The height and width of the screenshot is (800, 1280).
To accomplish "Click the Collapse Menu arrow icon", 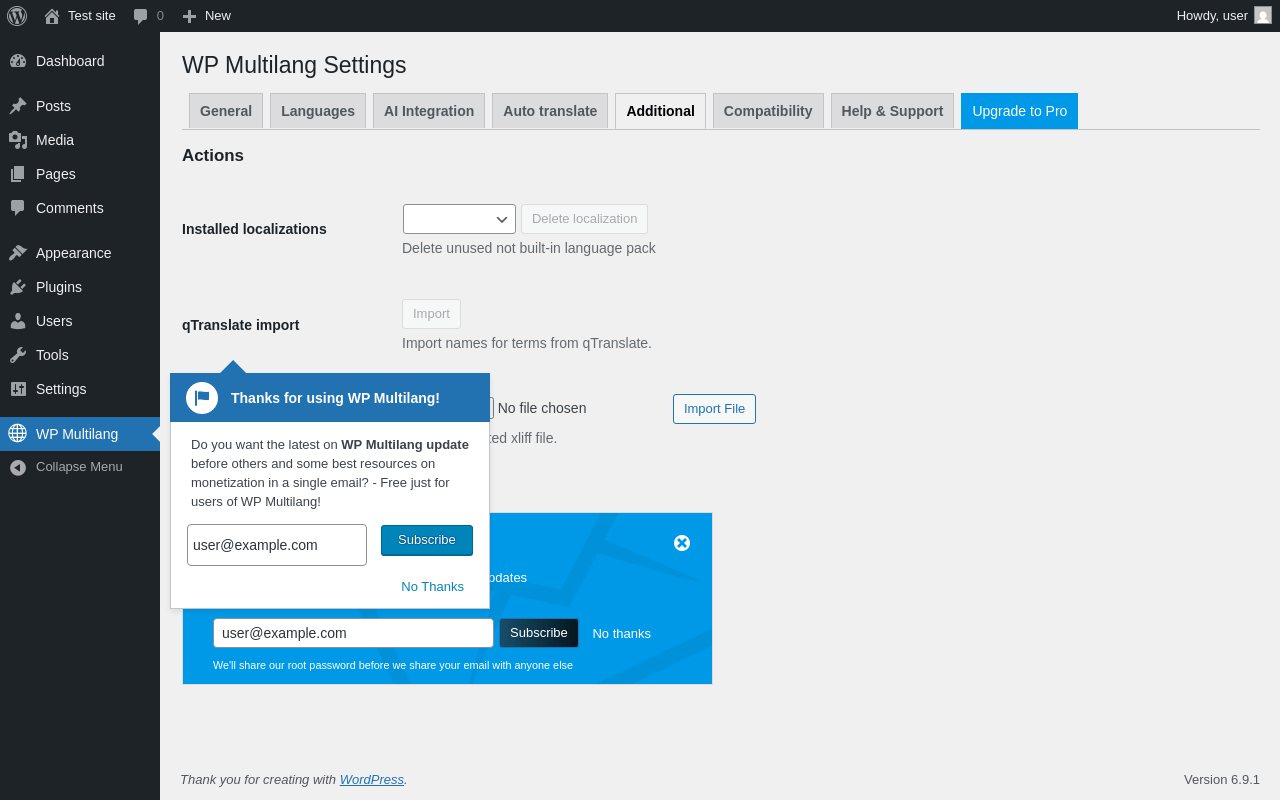I will click(x=18, y=467).
